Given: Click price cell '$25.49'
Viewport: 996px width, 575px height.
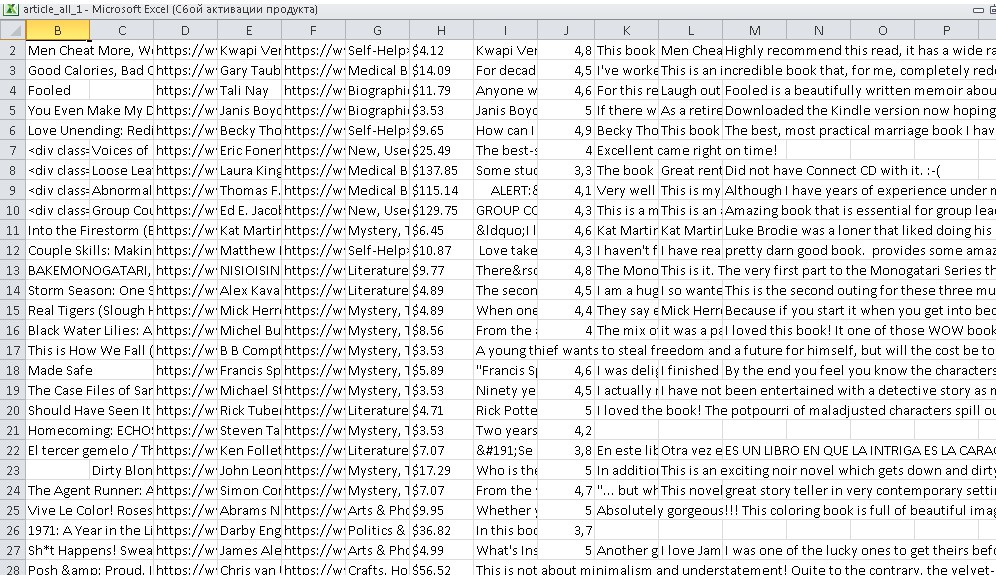Looking at the screenshot, I should tap(441, 151).
